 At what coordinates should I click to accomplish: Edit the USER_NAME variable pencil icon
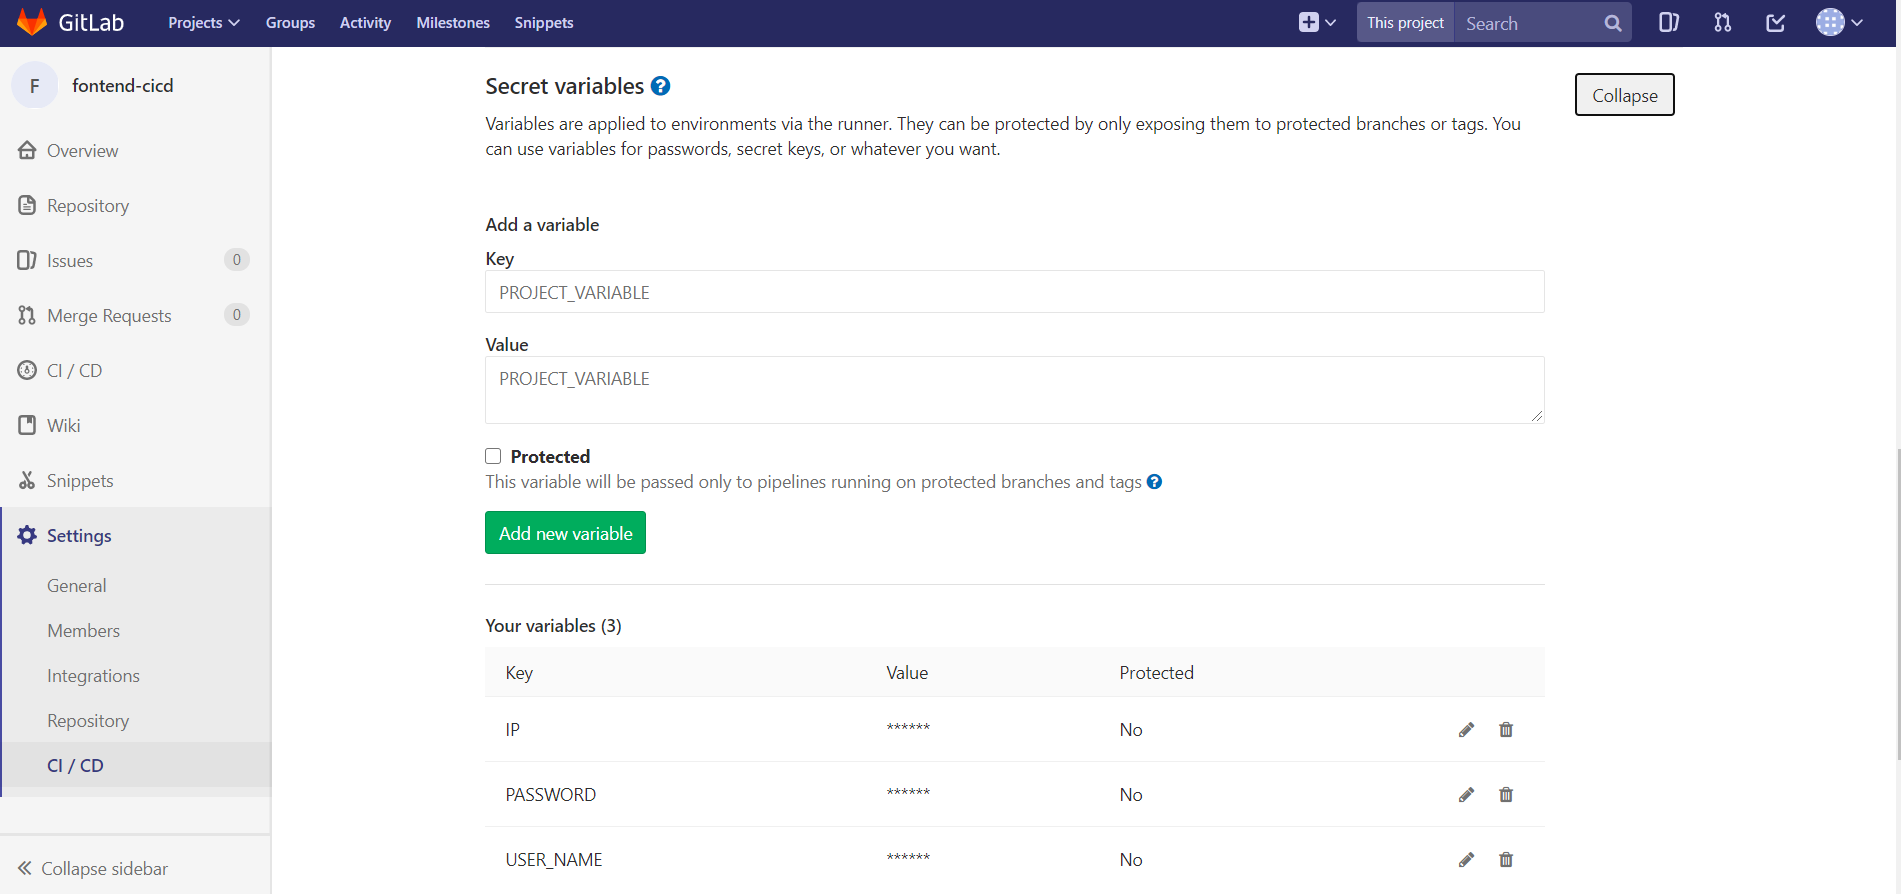(1466, 860)
